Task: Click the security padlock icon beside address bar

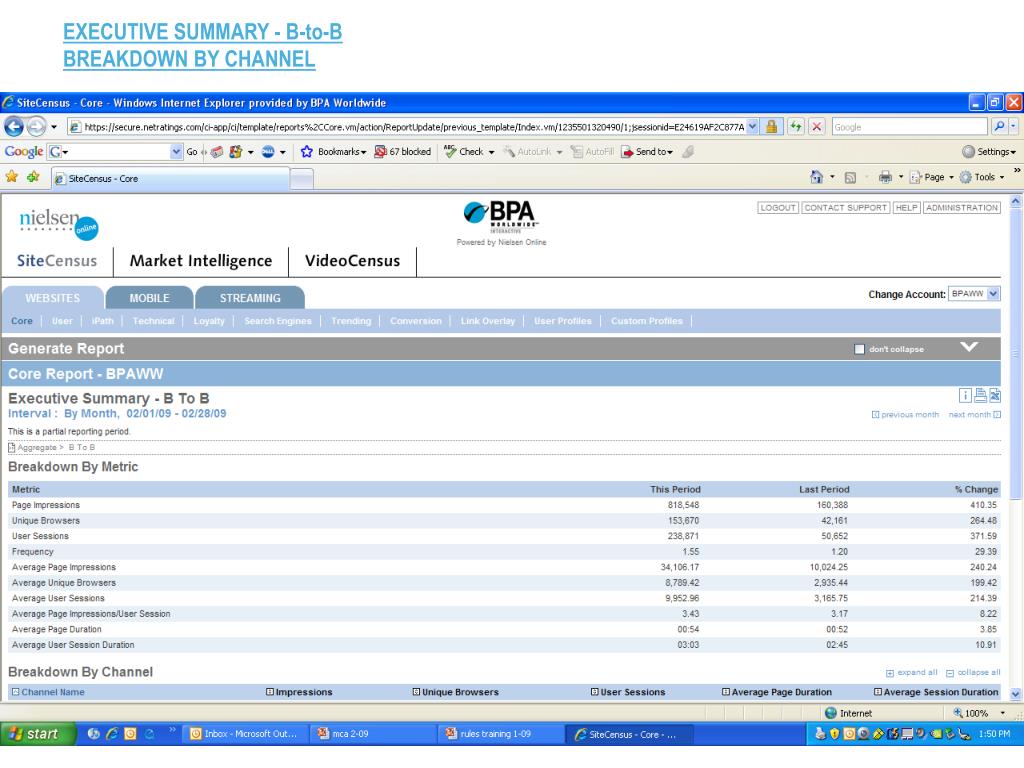Action: tap(771, 127)
